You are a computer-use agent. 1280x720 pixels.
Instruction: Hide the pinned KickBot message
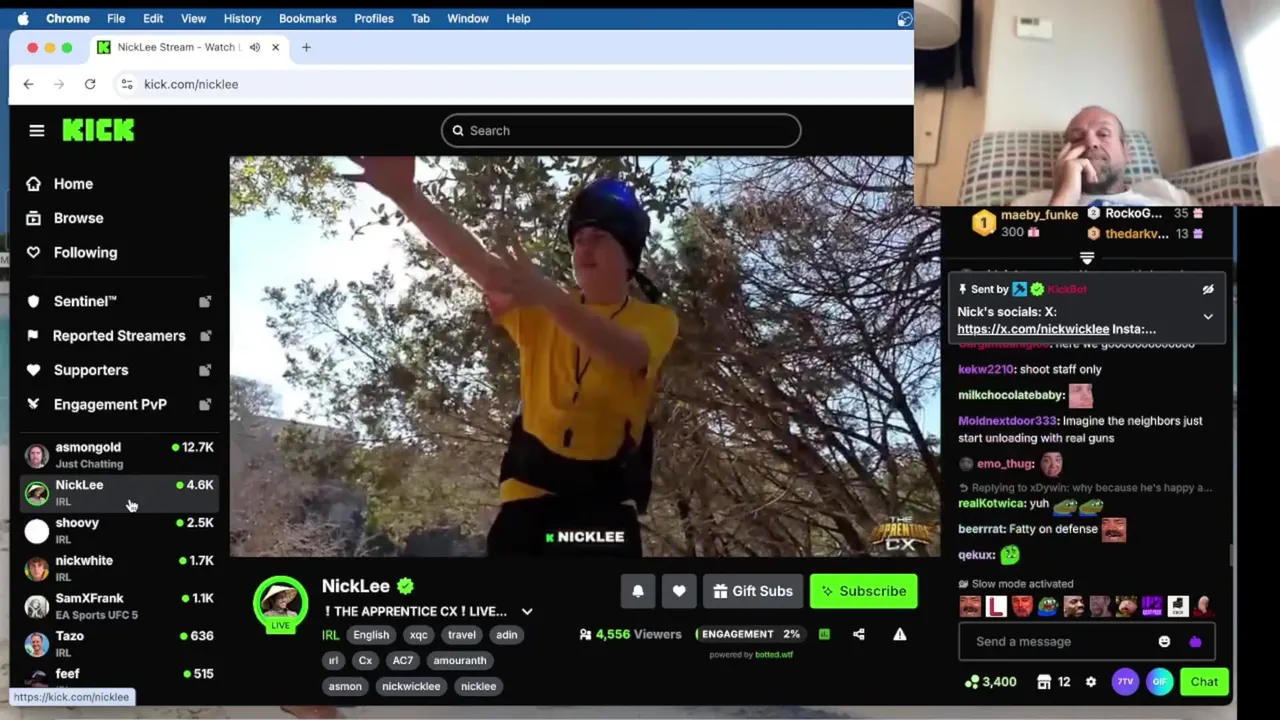click(1208, 289)
